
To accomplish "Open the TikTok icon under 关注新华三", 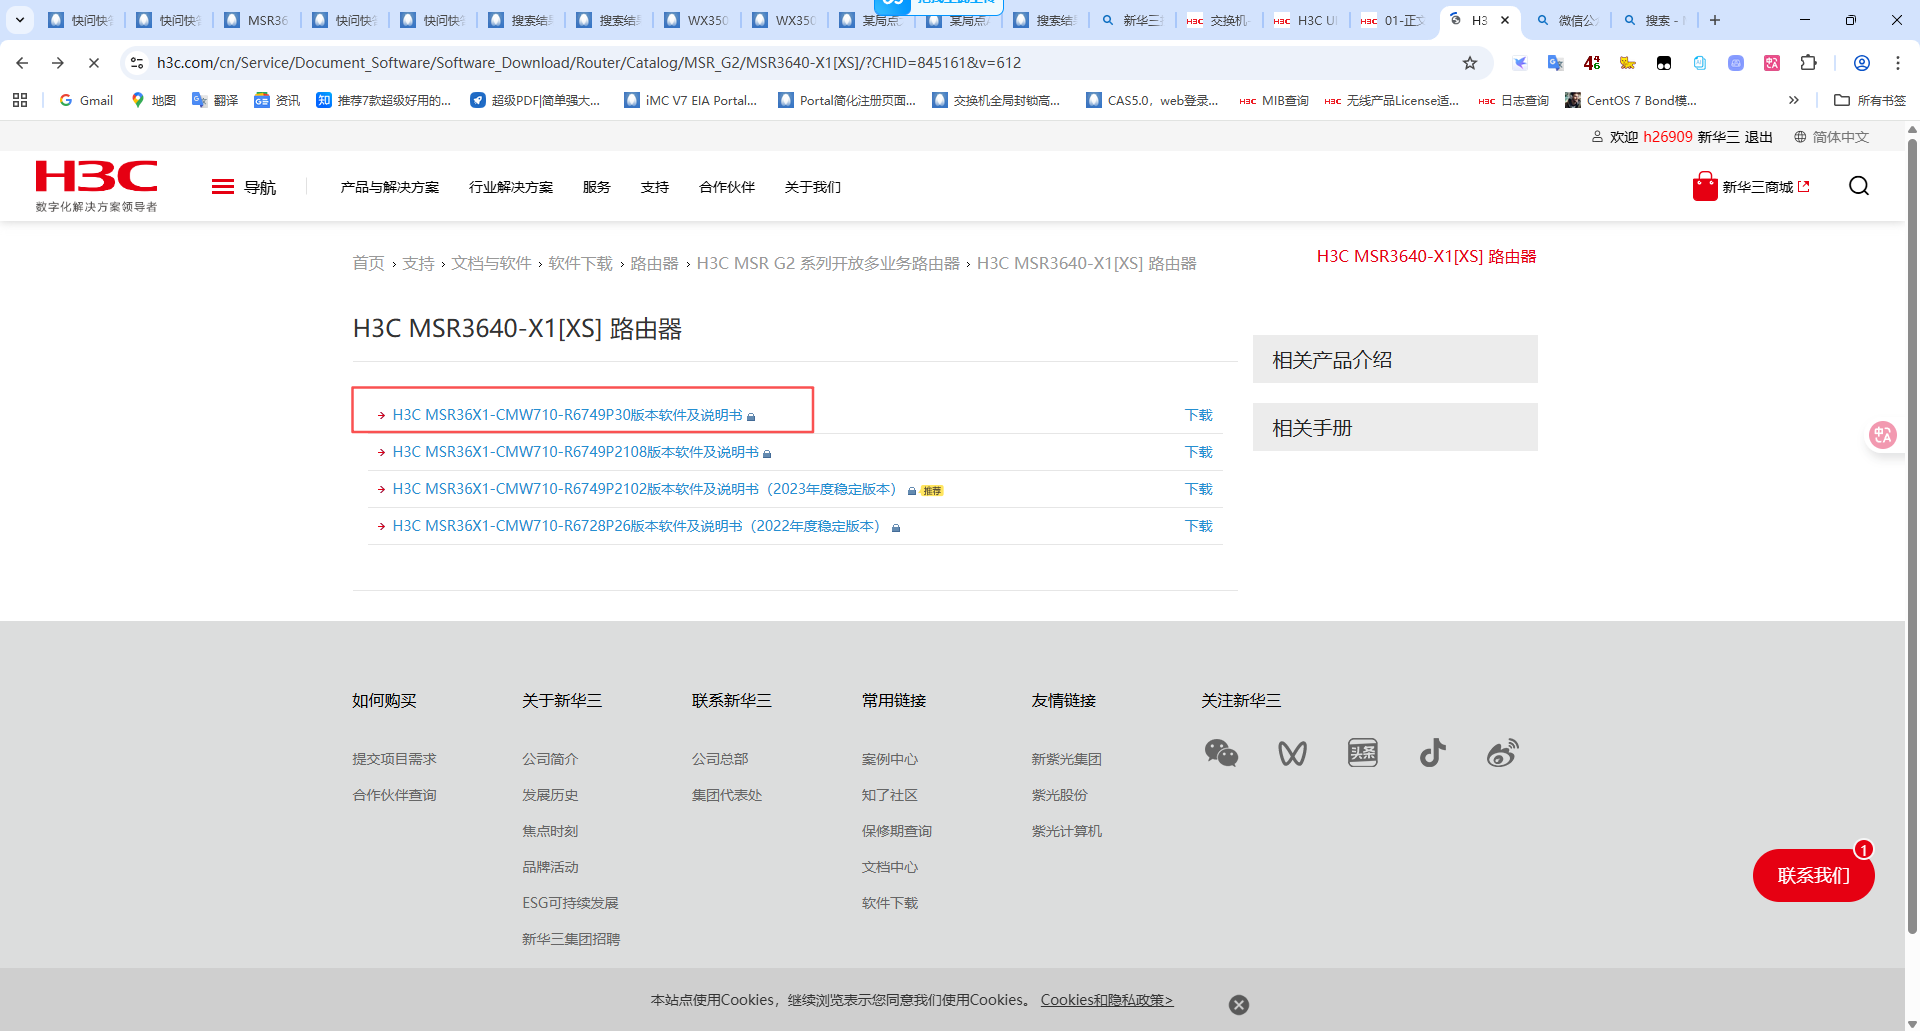I will pos(1433,753).
